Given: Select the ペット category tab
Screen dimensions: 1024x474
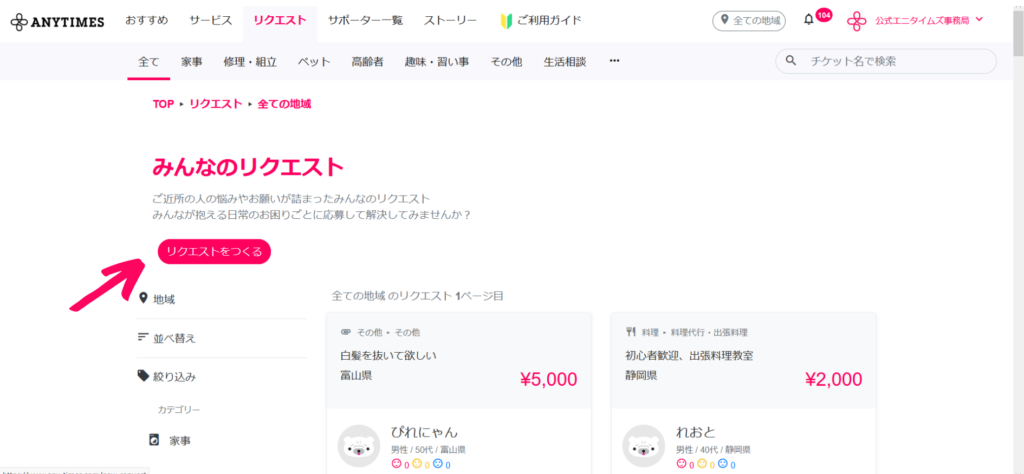Looking at the screenshot, I should tap(314, 61).
